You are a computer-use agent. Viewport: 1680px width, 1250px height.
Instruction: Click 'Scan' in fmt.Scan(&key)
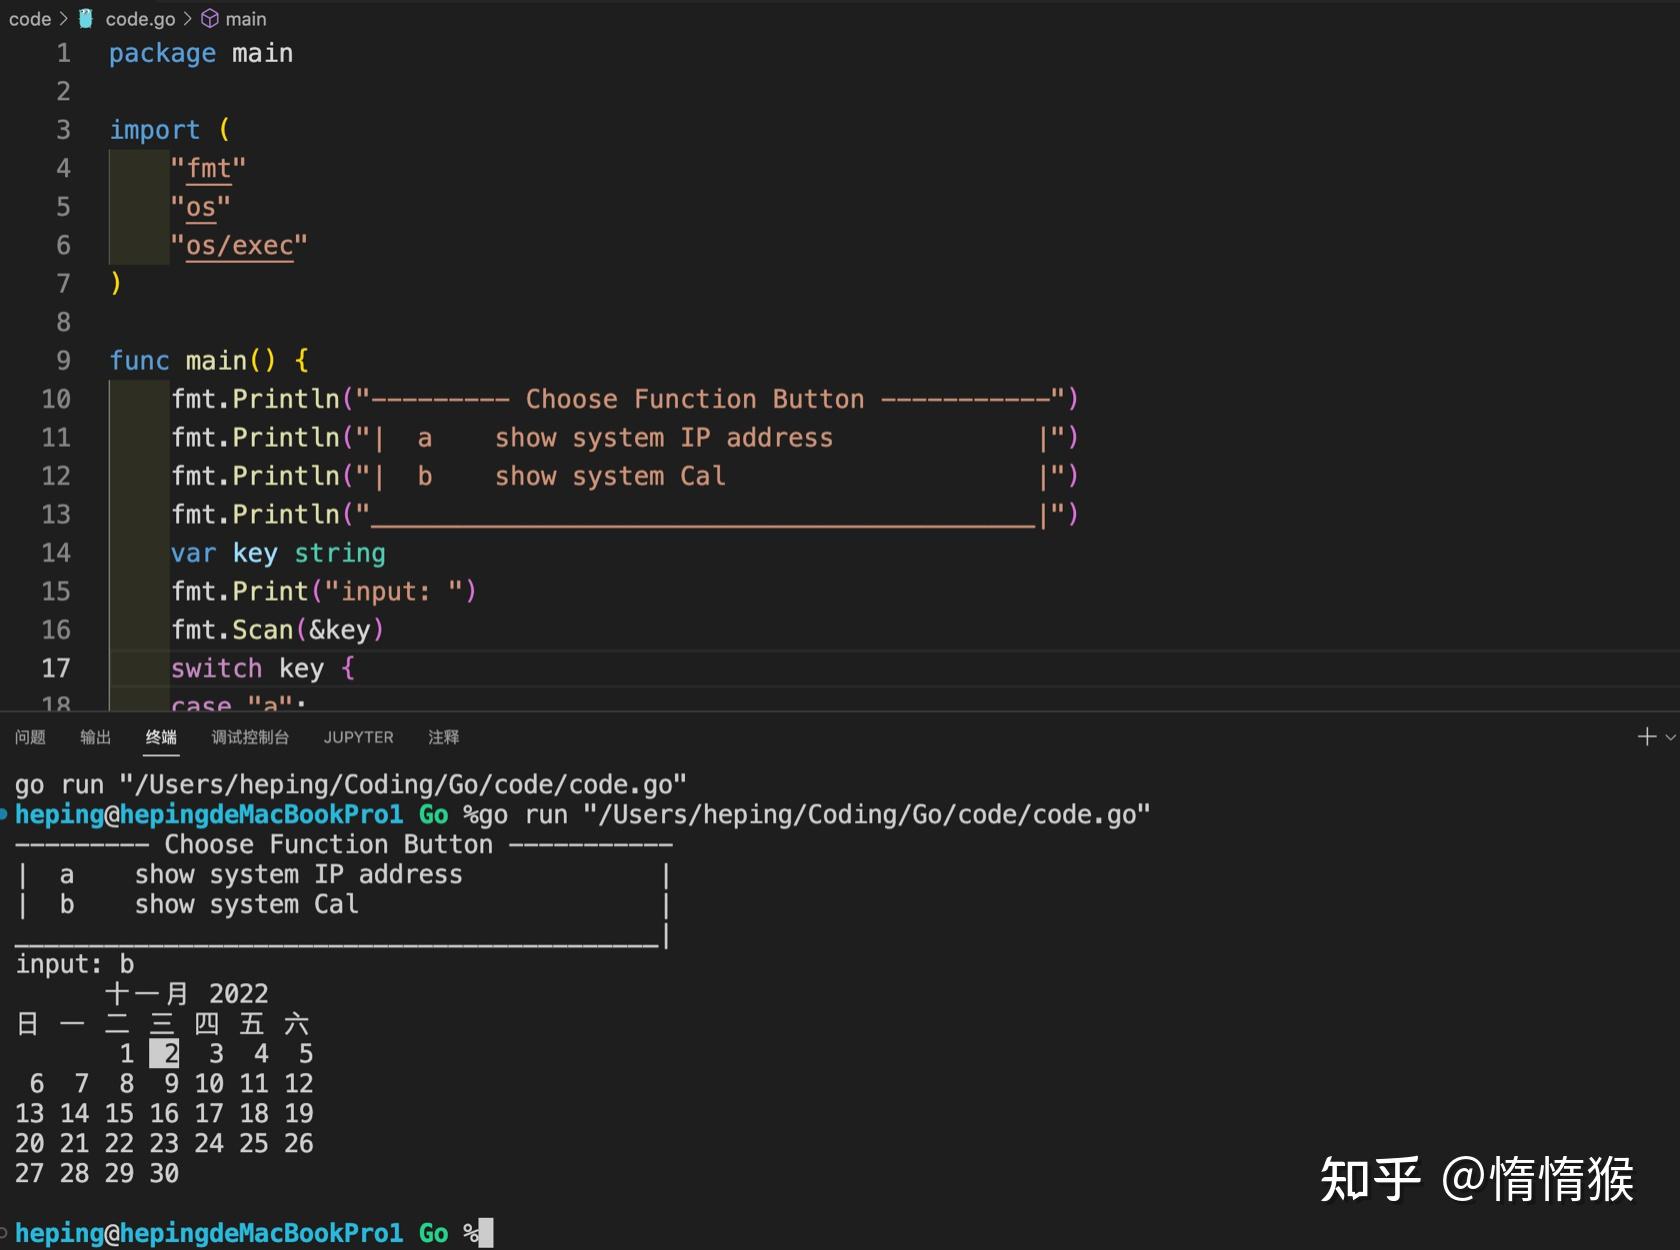262,630
